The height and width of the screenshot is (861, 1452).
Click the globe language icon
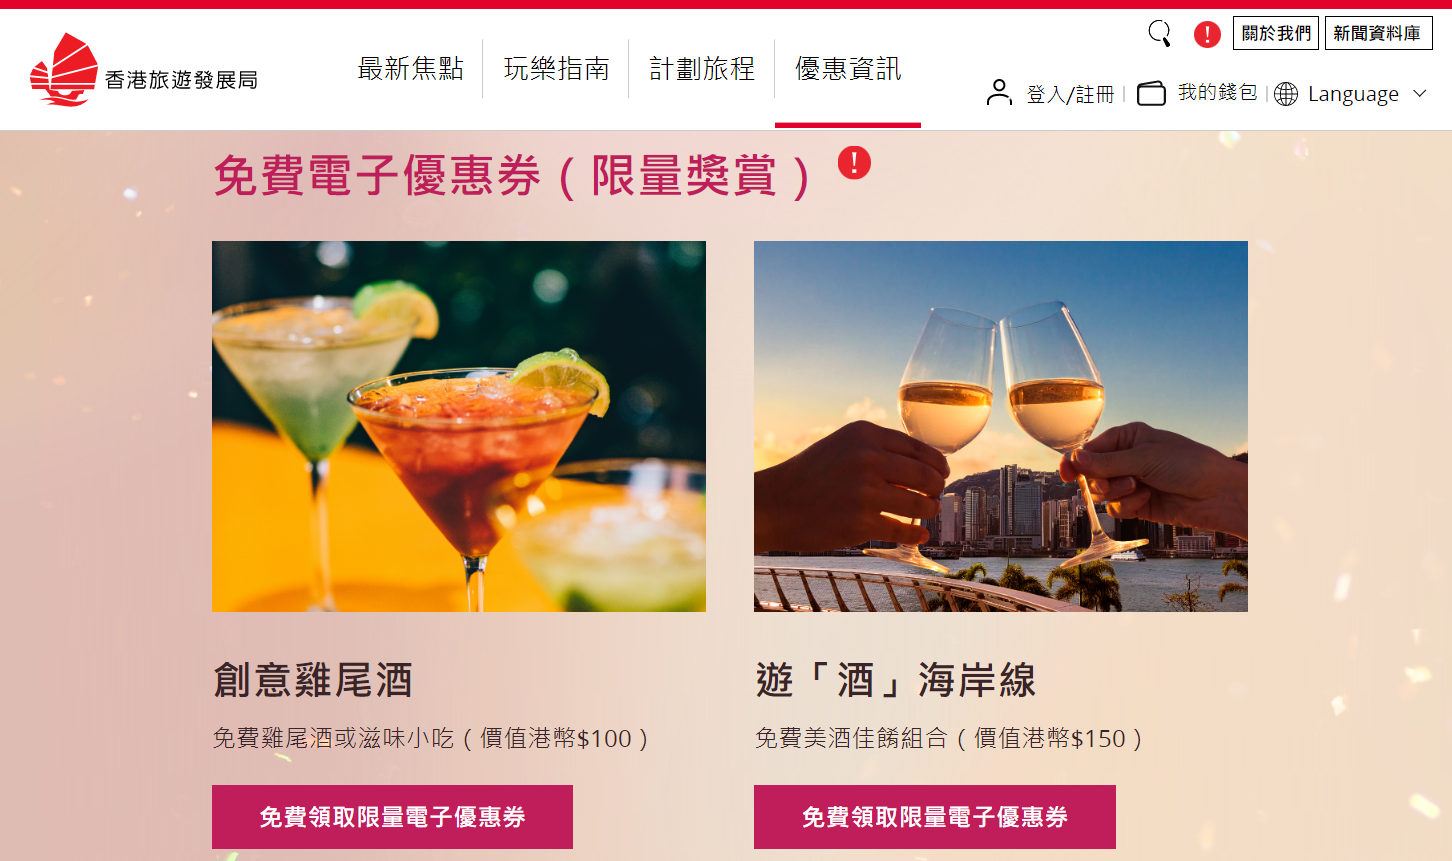pyautogui.click(x=1286, y=94)
